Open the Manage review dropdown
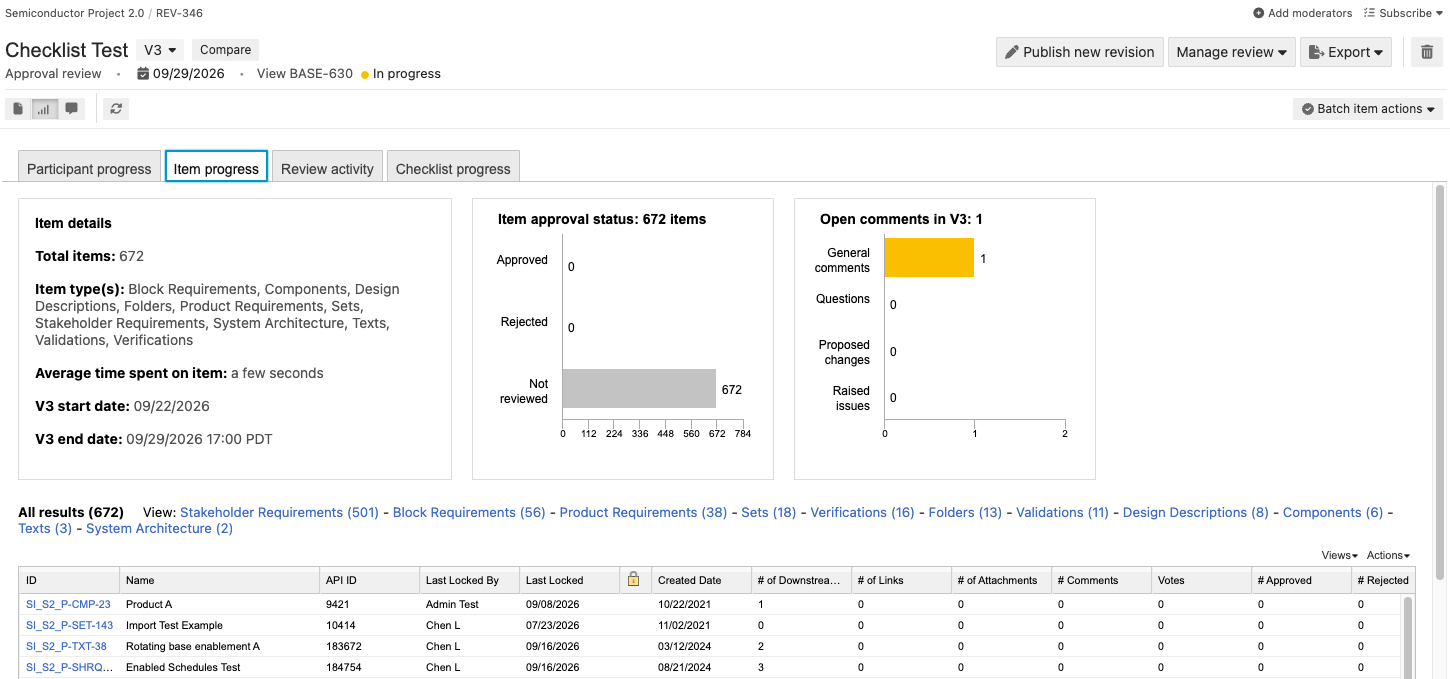Image resolution: width=1450 pixels, height=679 pixels. [1231, 52]
